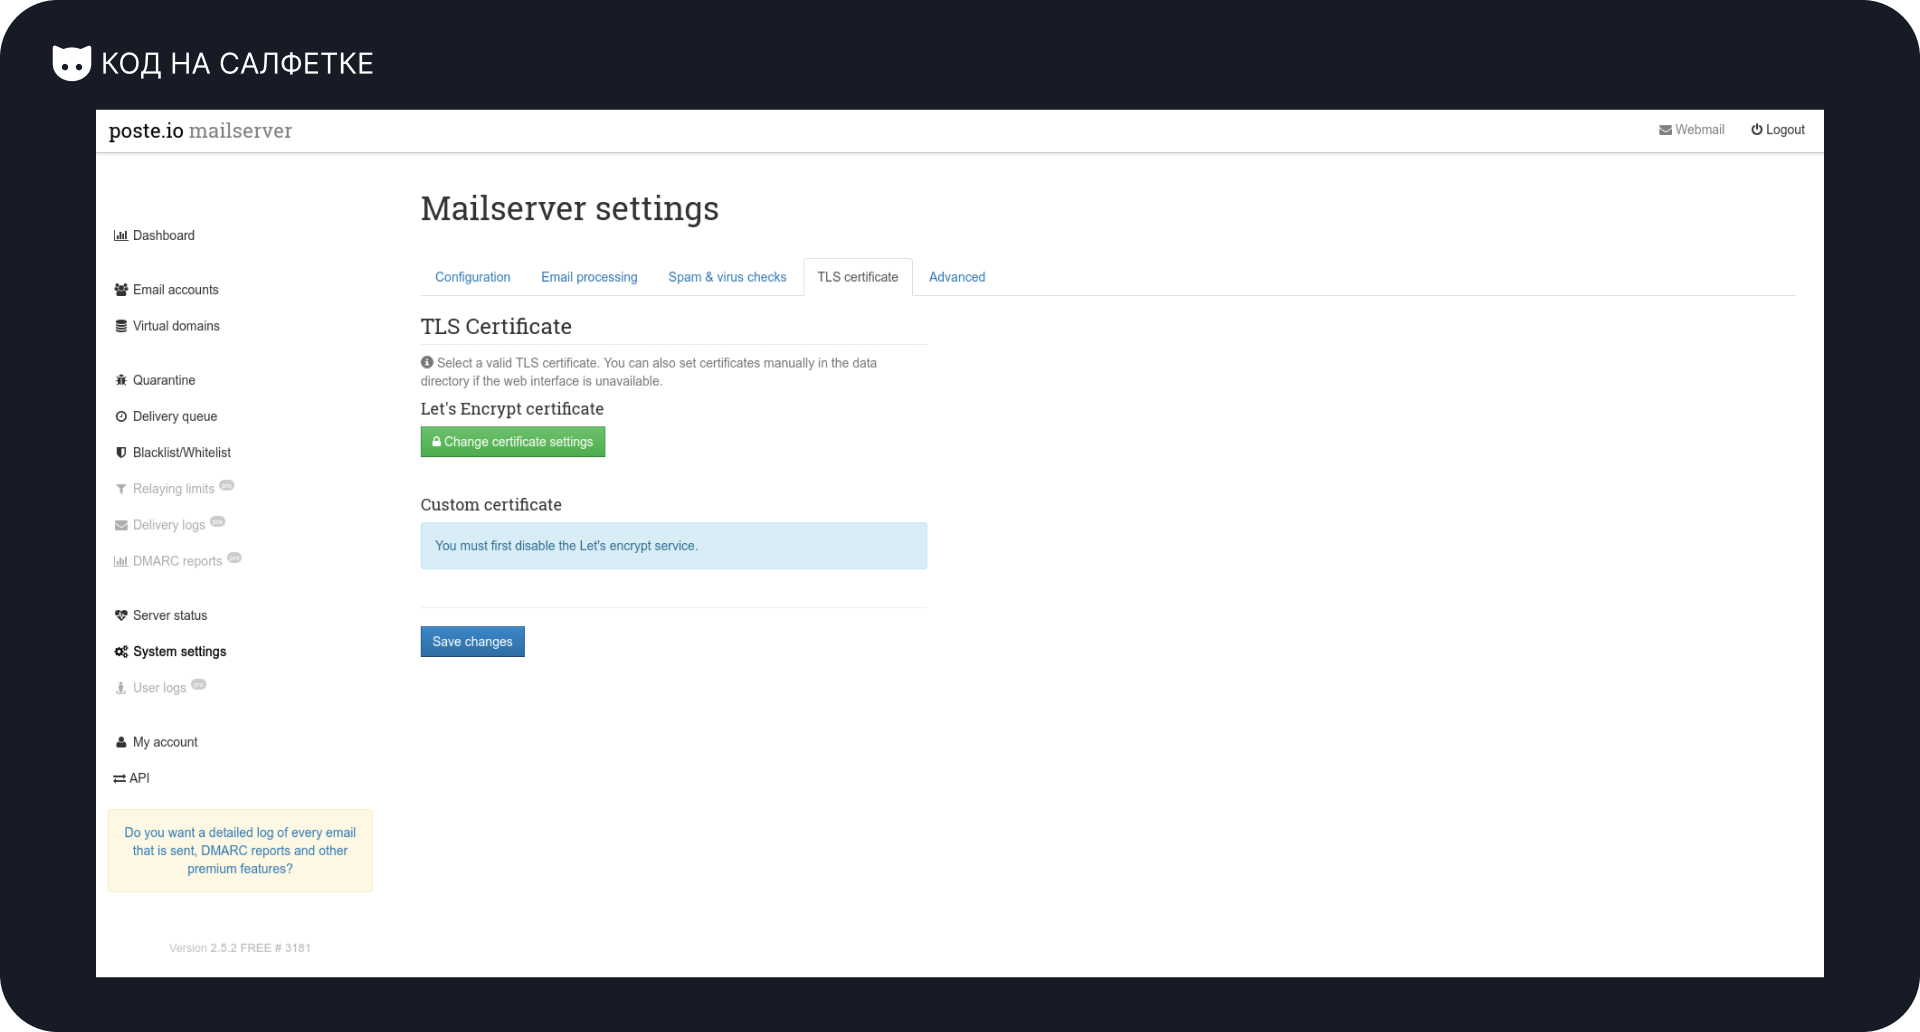Screen dimensions: 1920x1032
Task: Click the API exchange arrows icon
Action: click(x=119, y=778)
